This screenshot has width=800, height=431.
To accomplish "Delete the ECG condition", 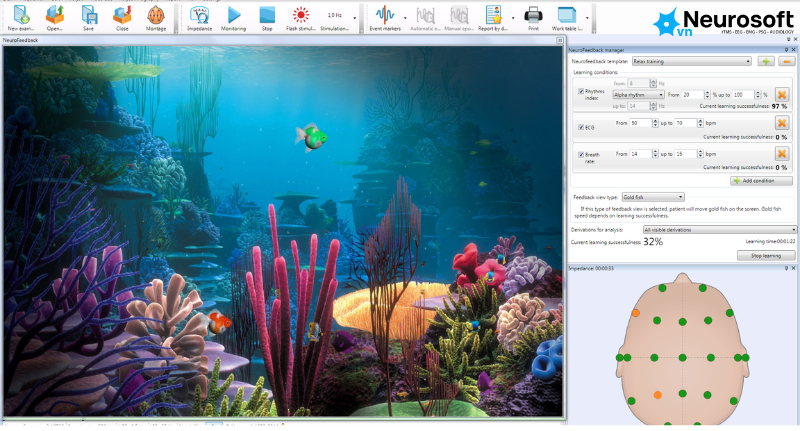I will [782, 123].
